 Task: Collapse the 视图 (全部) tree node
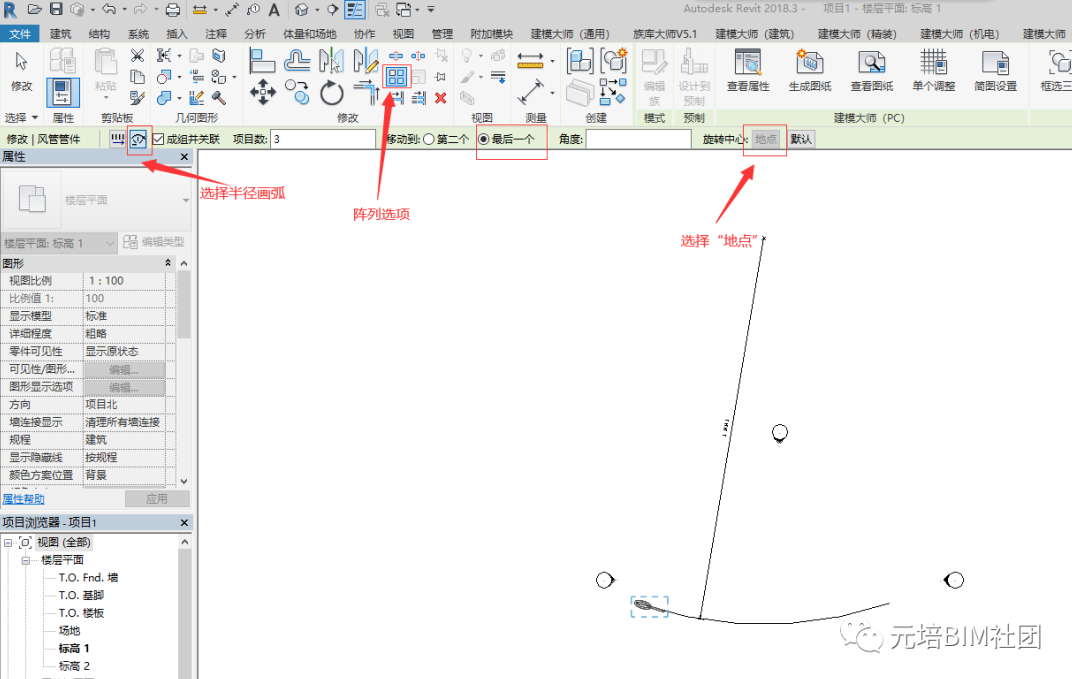point(8,542)
